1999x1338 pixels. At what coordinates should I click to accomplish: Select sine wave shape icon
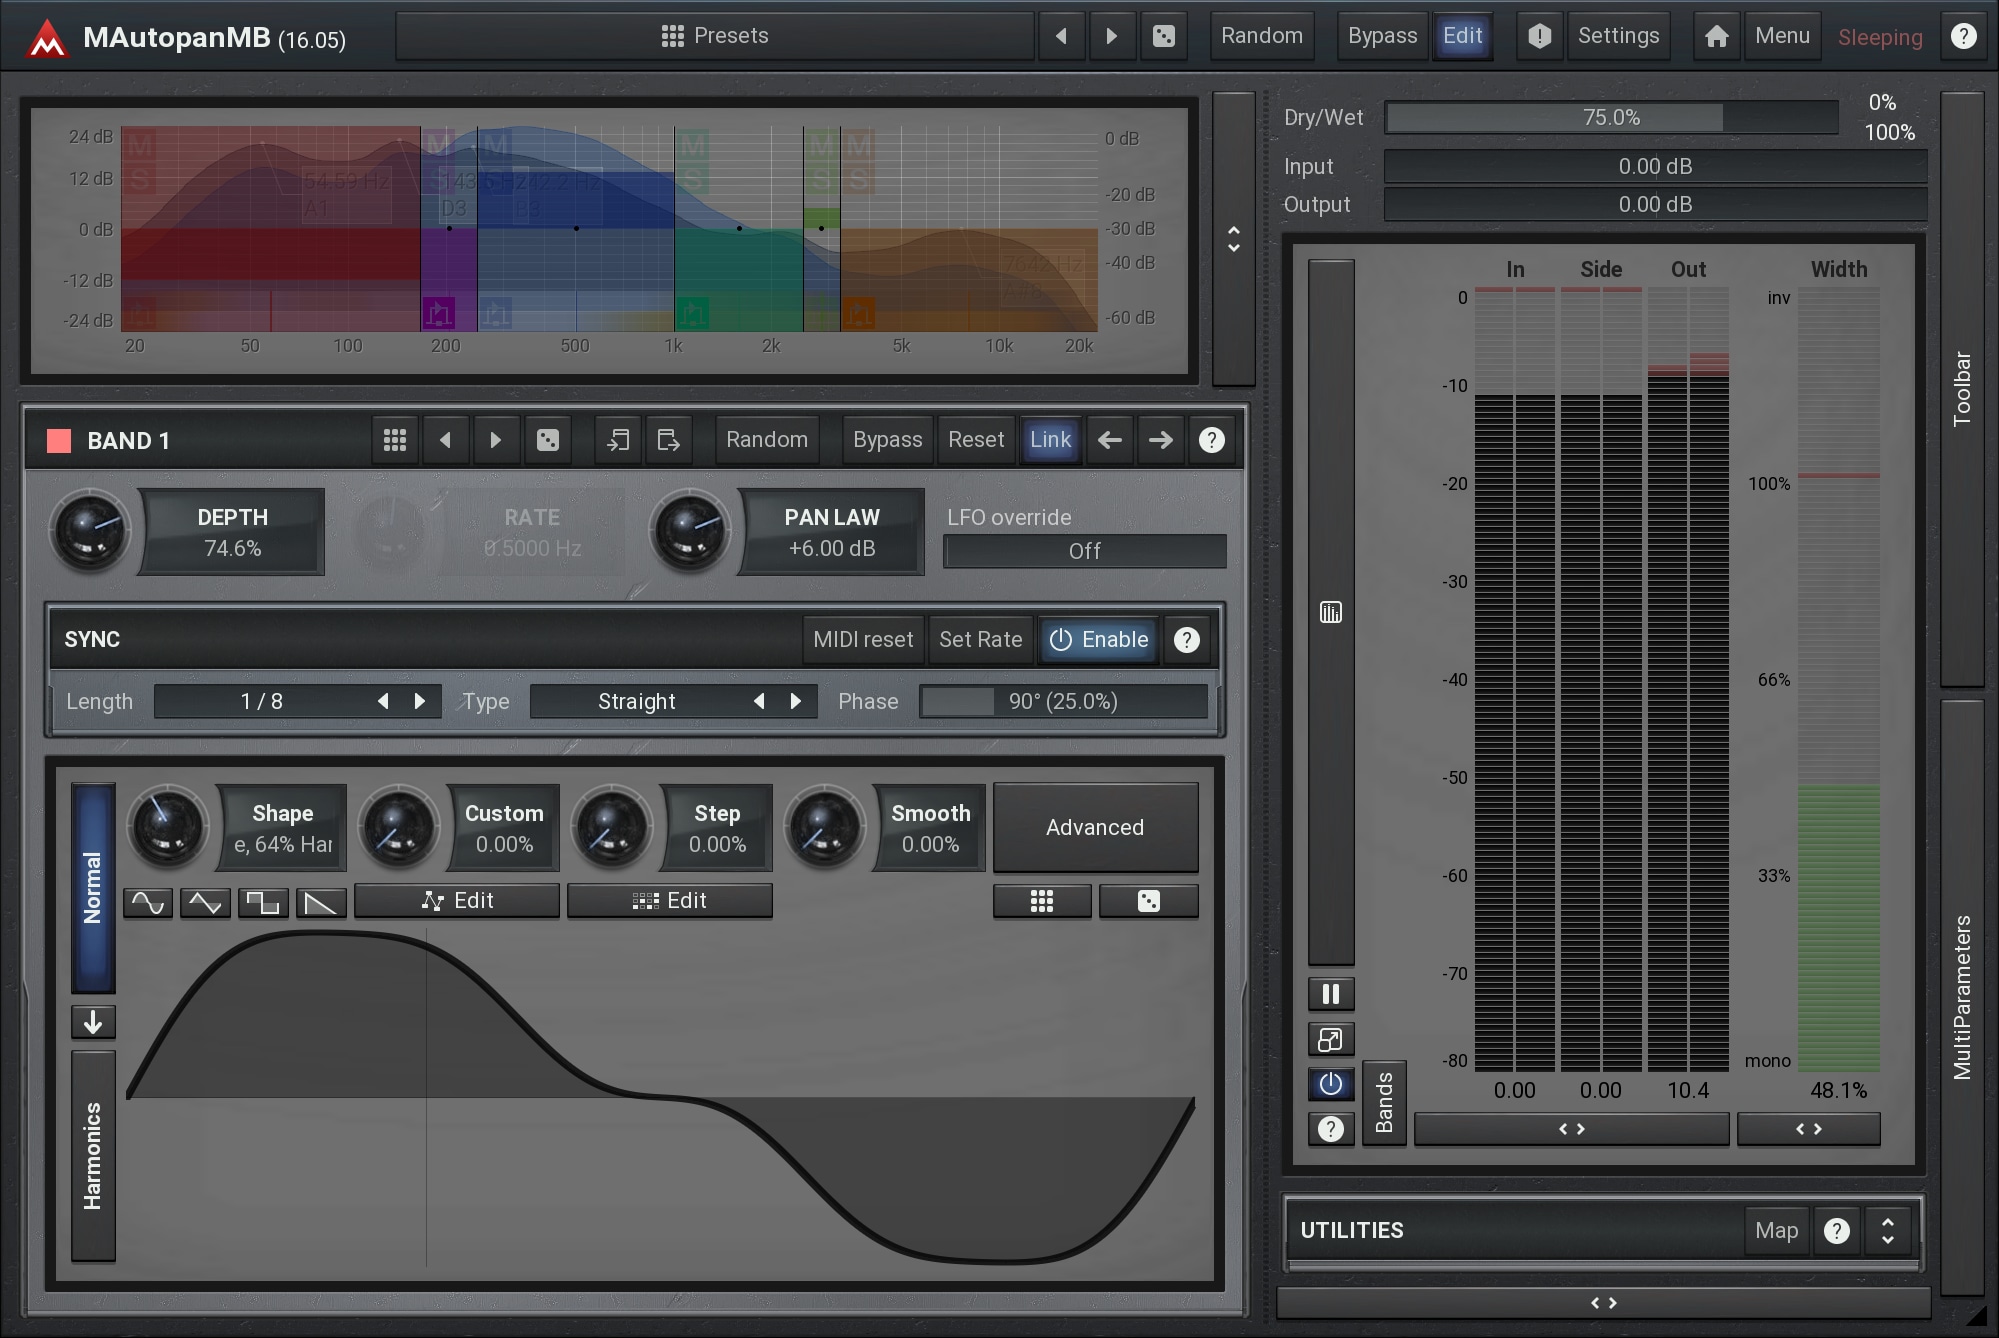[x=148, y=903]
